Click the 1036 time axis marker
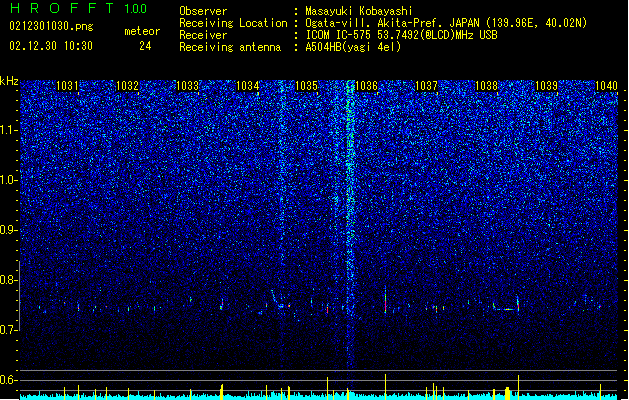This screenshot has height=400, width=629. click(366, 86)
